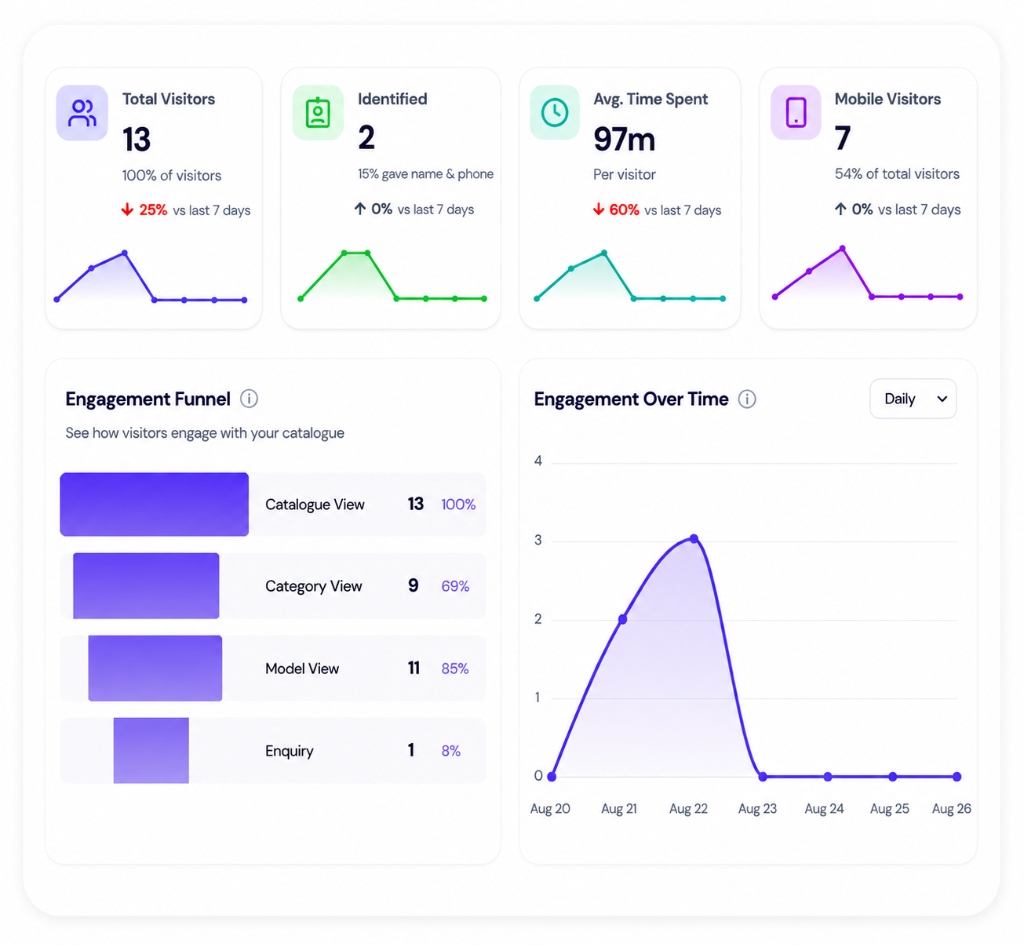
Task: Click the '85%' Model View percentage
Action: point(455,668)
